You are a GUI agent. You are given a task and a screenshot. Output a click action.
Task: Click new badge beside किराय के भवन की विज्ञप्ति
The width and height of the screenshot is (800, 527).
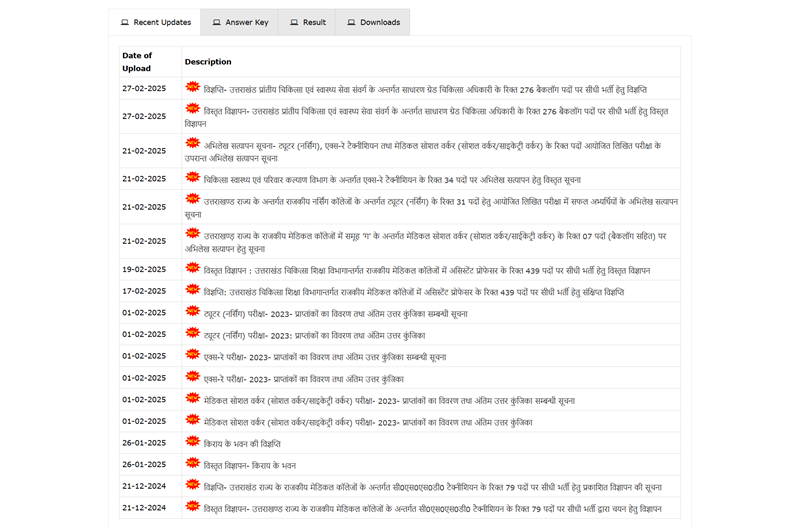[193, 441]
